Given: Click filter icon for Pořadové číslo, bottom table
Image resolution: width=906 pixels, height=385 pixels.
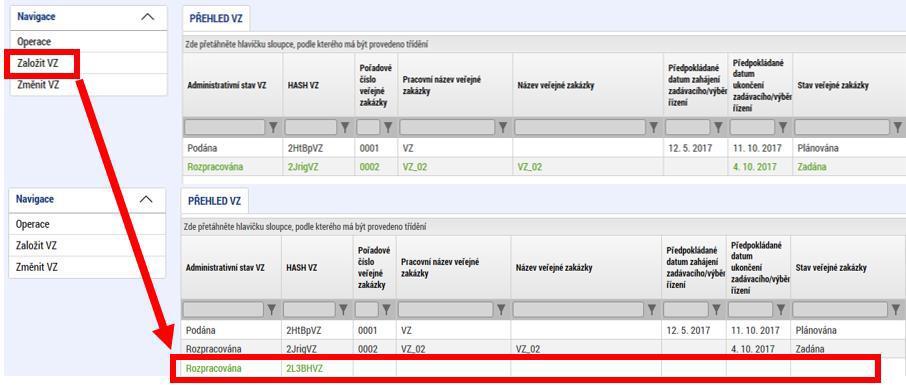Looking at the screenshot, I should [x=387, y=310].
